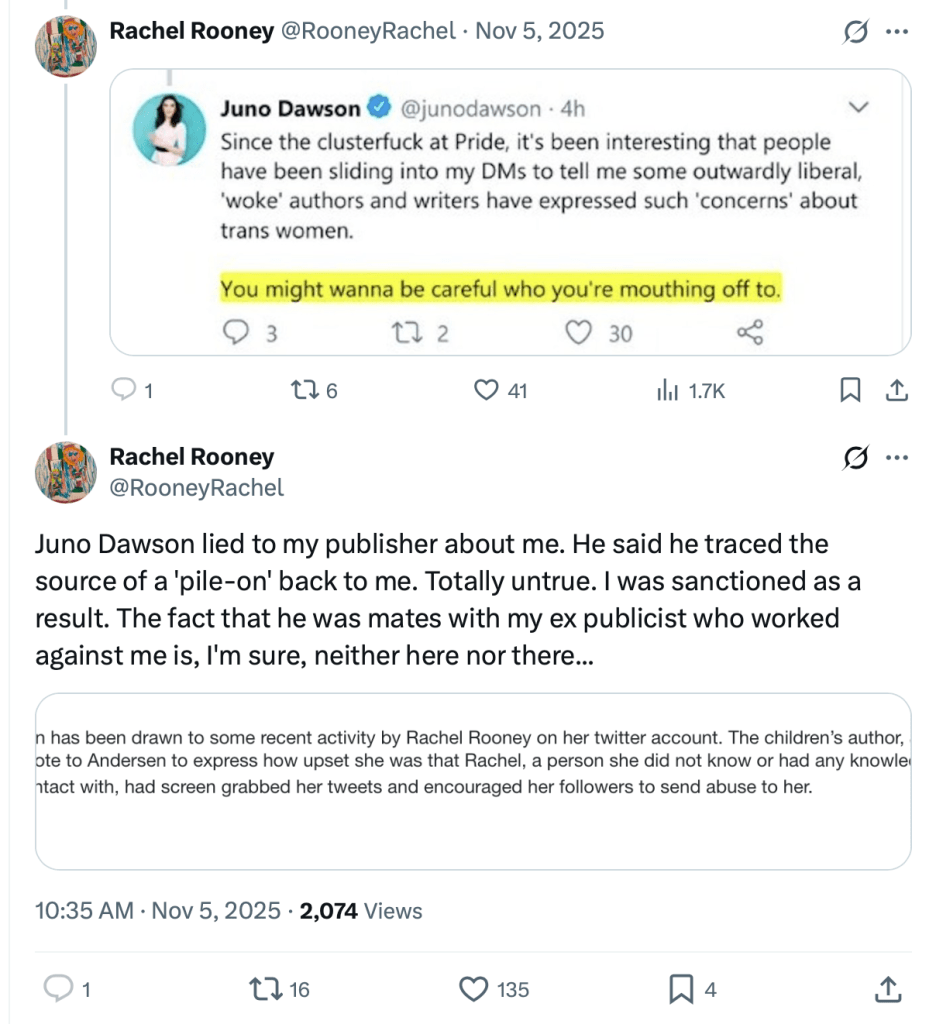Repost the main tweet with 16 reposts

click(263, 989)
